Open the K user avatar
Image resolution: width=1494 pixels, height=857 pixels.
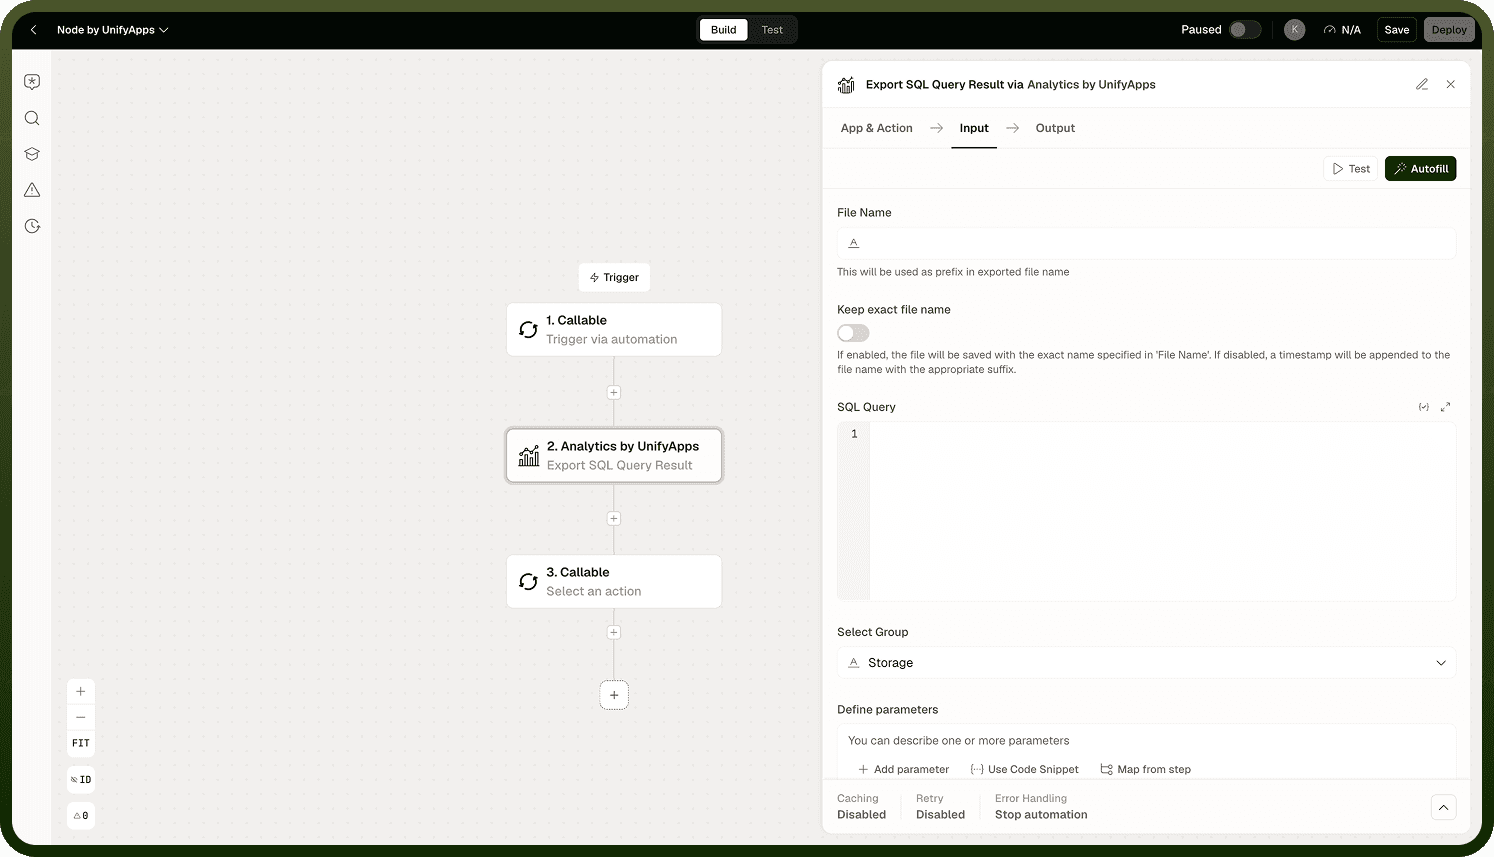pos(1294,30)
